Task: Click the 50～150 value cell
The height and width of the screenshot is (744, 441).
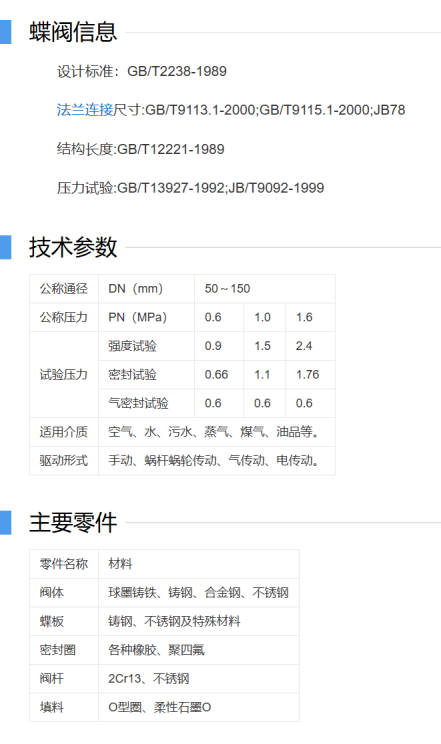Action: tap(265, 288)
